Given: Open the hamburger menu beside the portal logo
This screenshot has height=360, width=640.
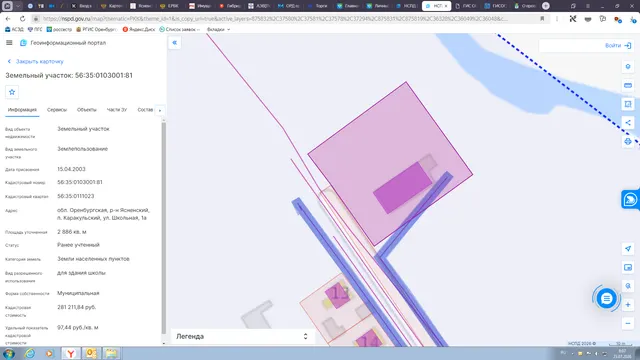Looking at the screenshot, I should (x=9, y=42).
